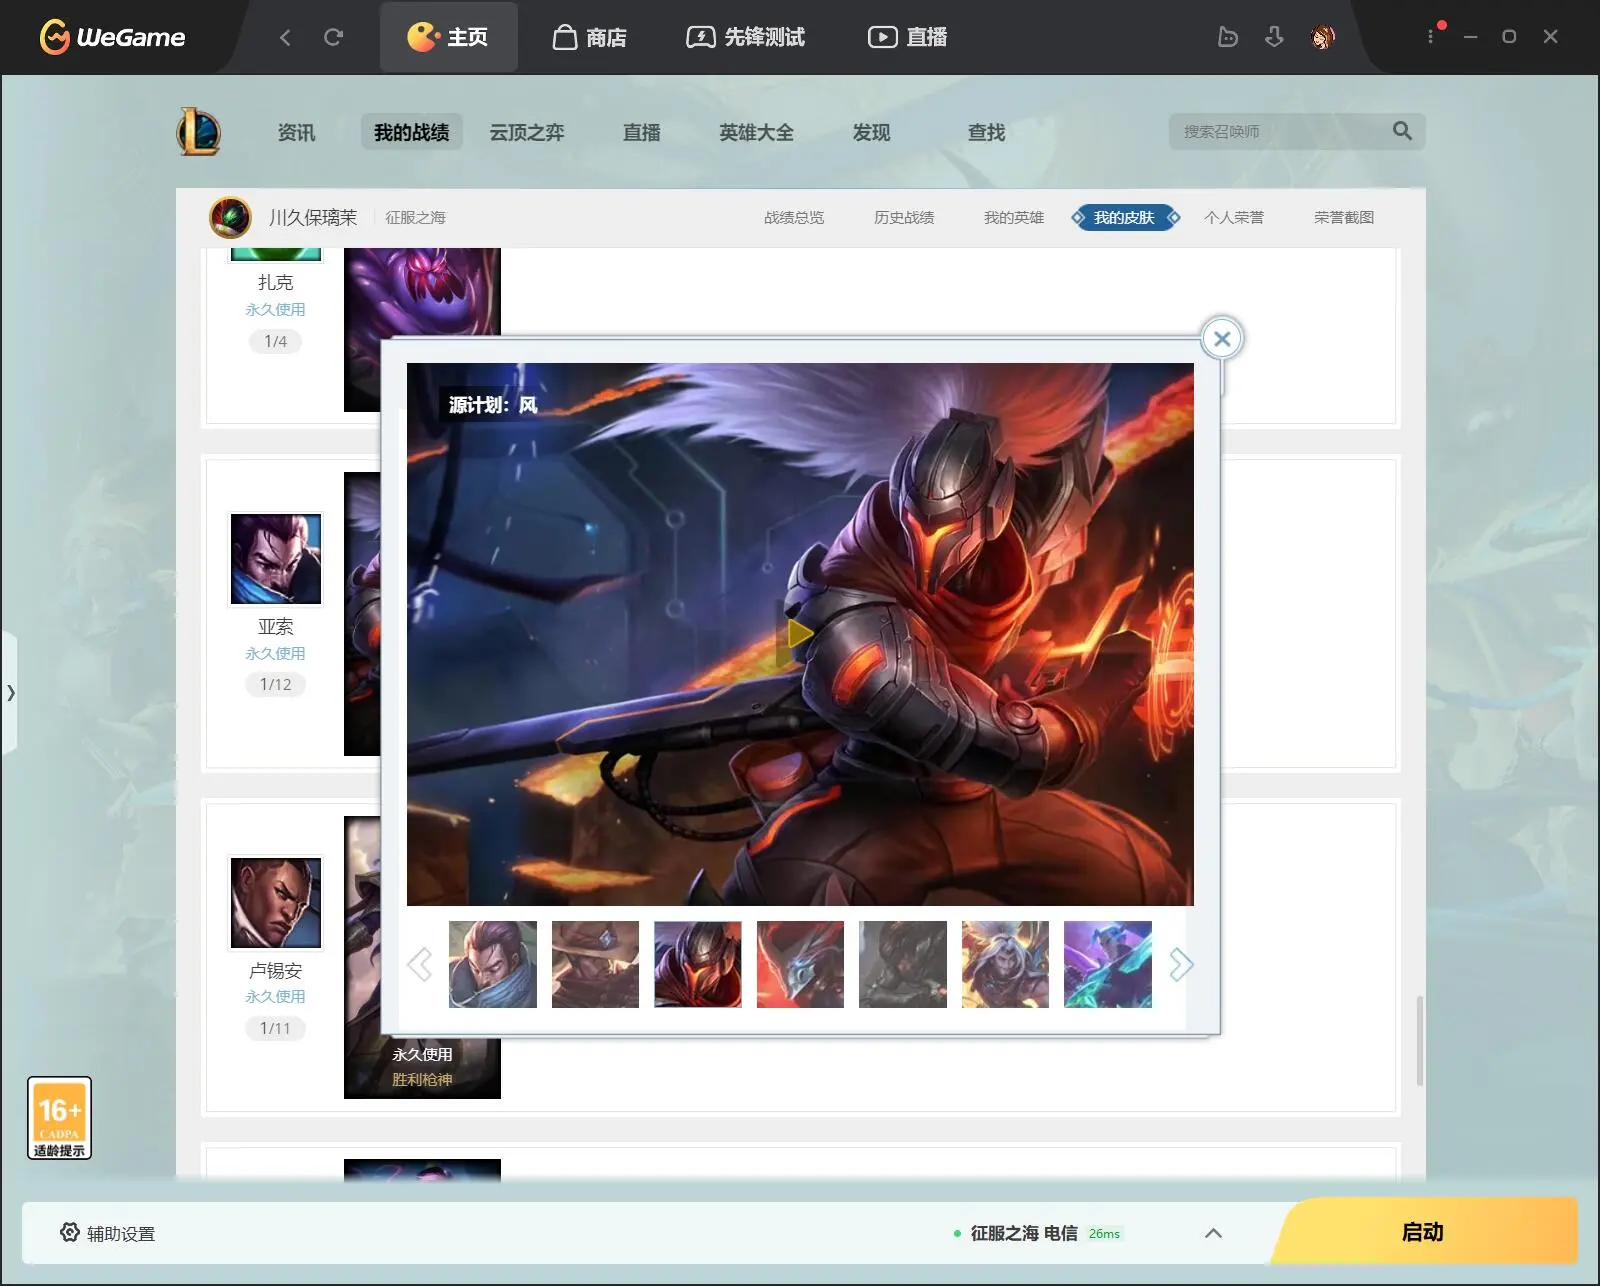Open the LoL 直播 menu item
The image size is (1600, 1286).
[x=642, y=132]
